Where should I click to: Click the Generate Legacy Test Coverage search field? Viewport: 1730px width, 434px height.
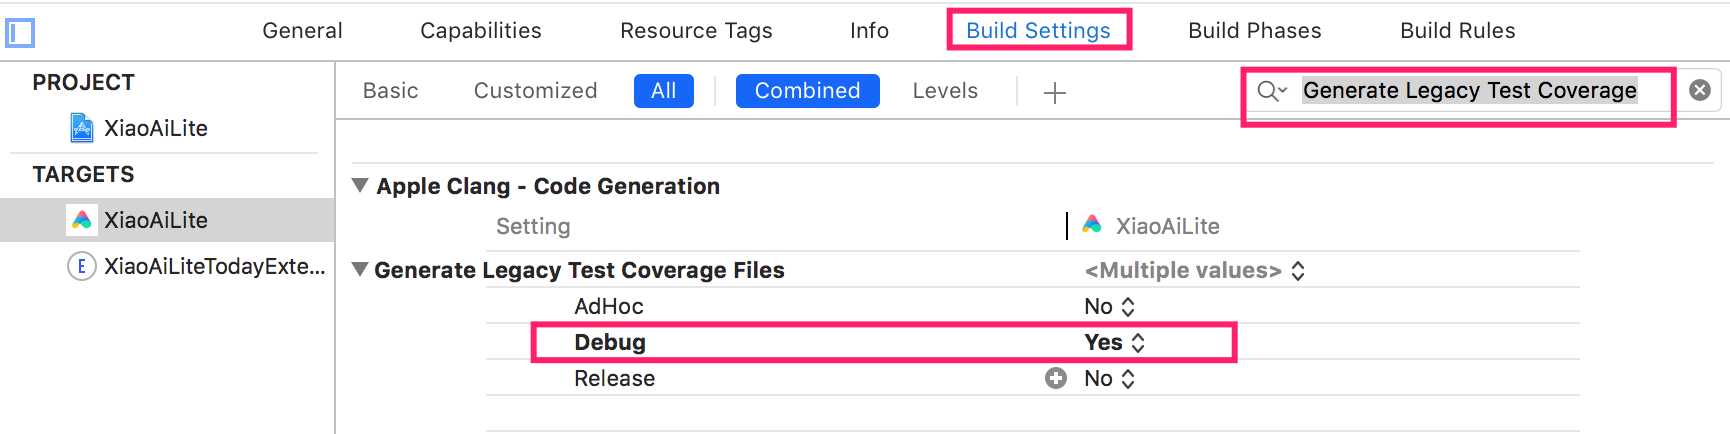(x=1470, y=91)
